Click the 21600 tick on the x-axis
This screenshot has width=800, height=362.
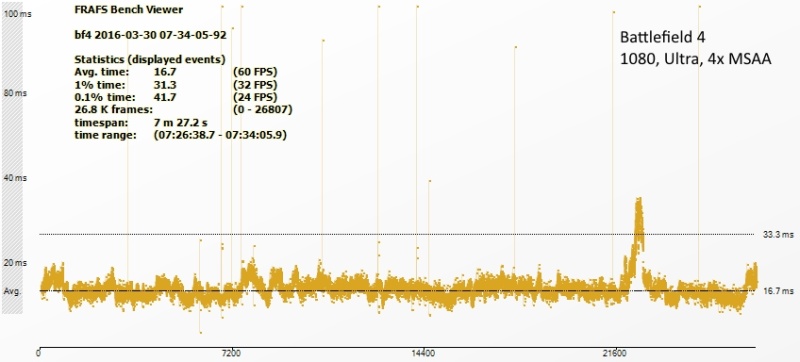[x=615, y=353]
